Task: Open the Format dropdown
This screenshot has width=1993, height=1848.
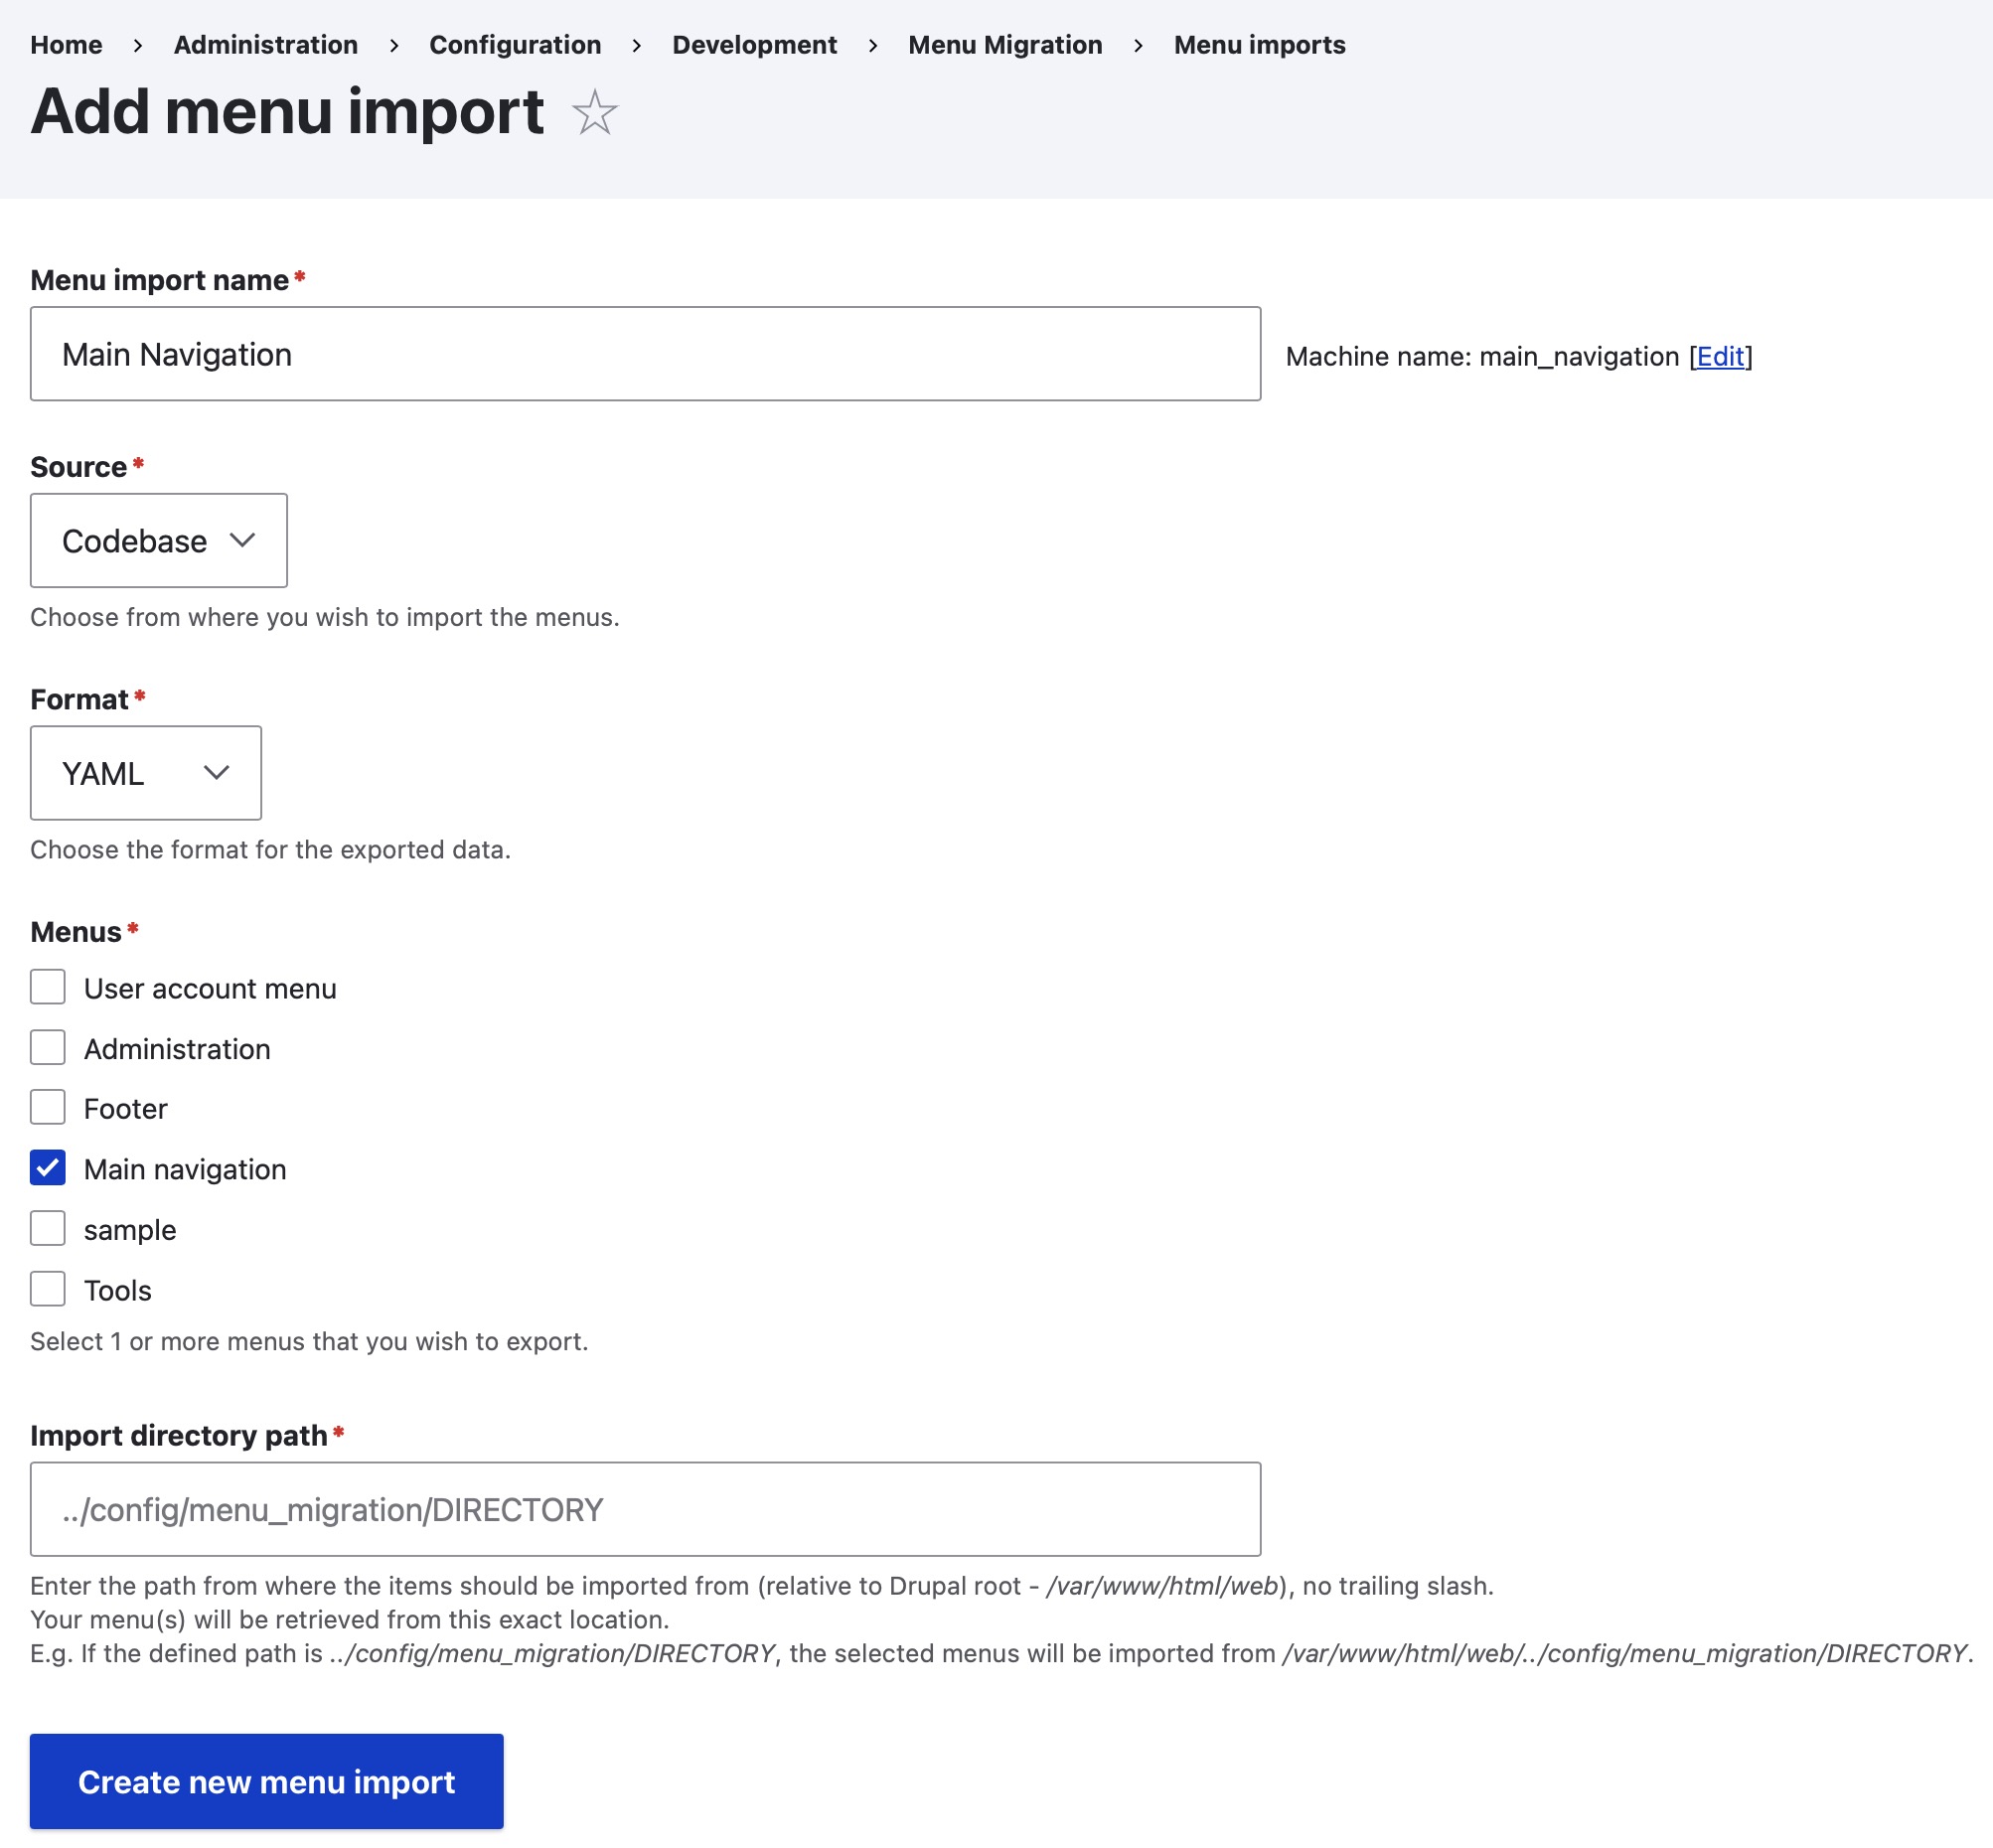Action: point(145,772)
